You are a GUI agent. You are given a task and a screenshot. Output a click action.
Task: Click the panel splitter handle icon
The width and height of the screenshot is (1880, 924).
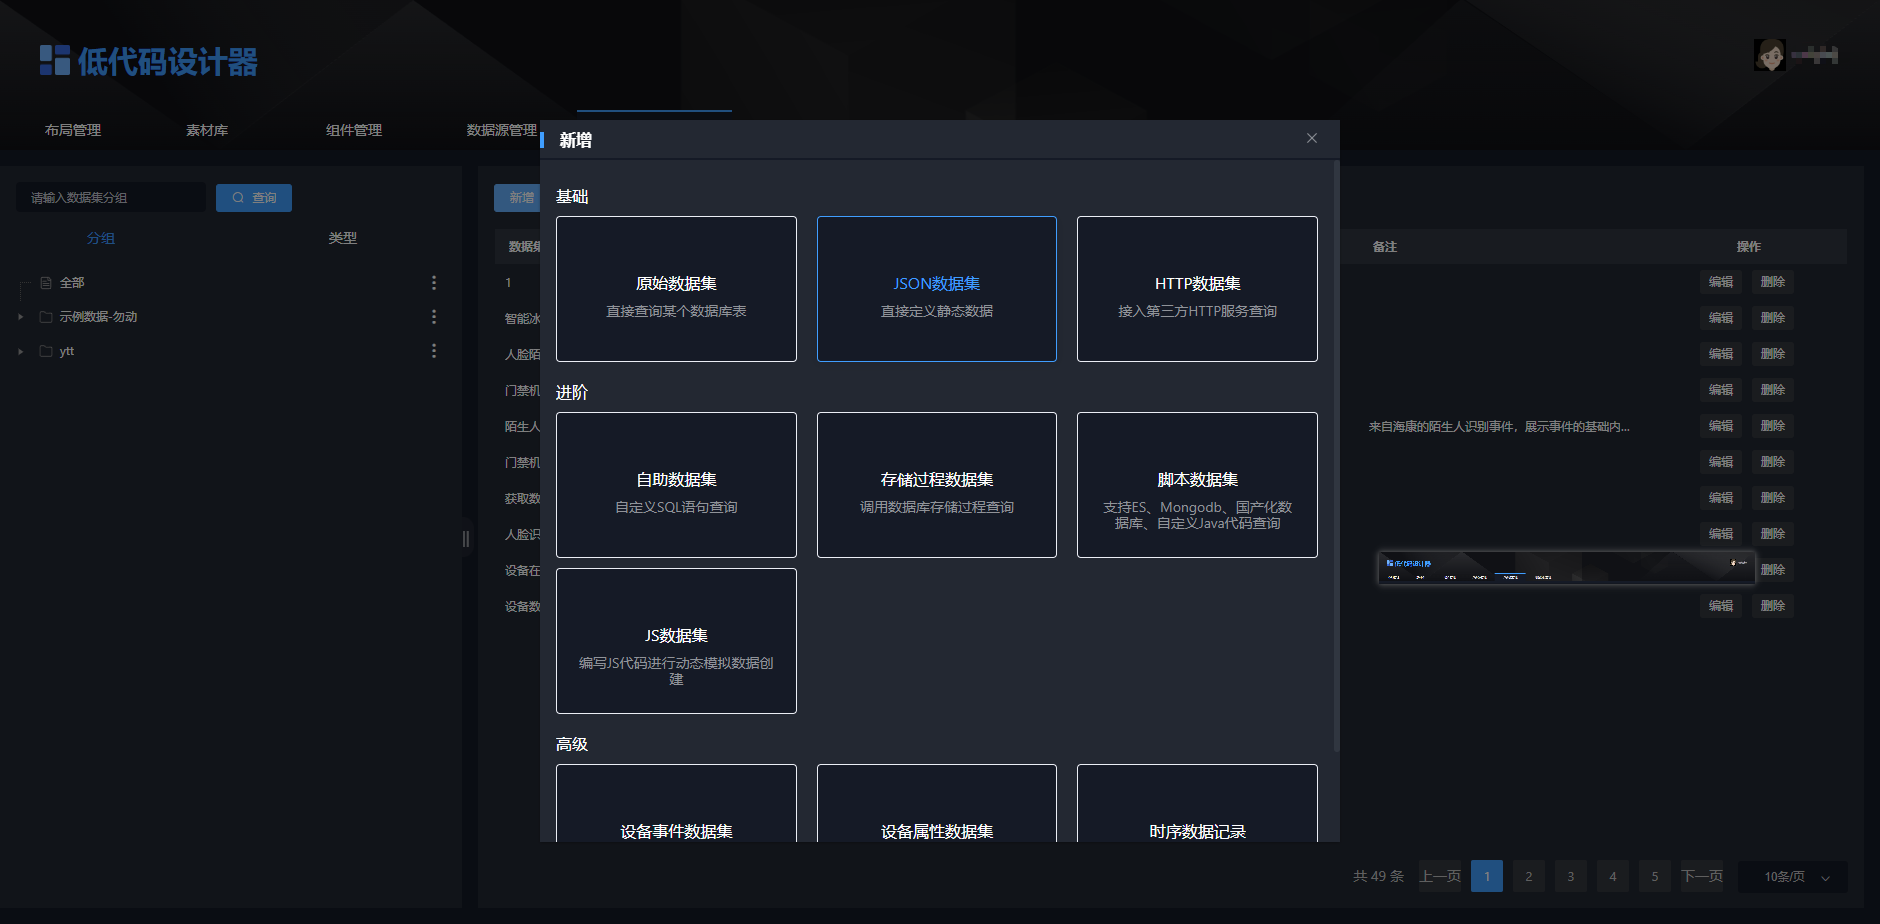tap(466, 539)
